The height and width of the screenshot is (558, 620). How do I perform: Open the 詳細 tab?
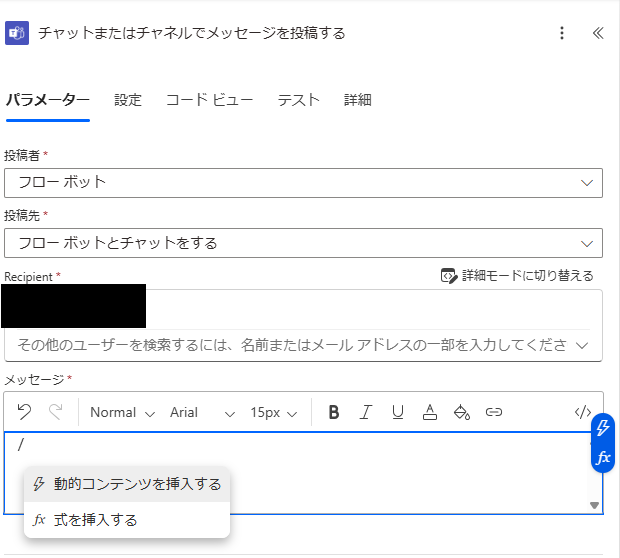pos(357,100)
